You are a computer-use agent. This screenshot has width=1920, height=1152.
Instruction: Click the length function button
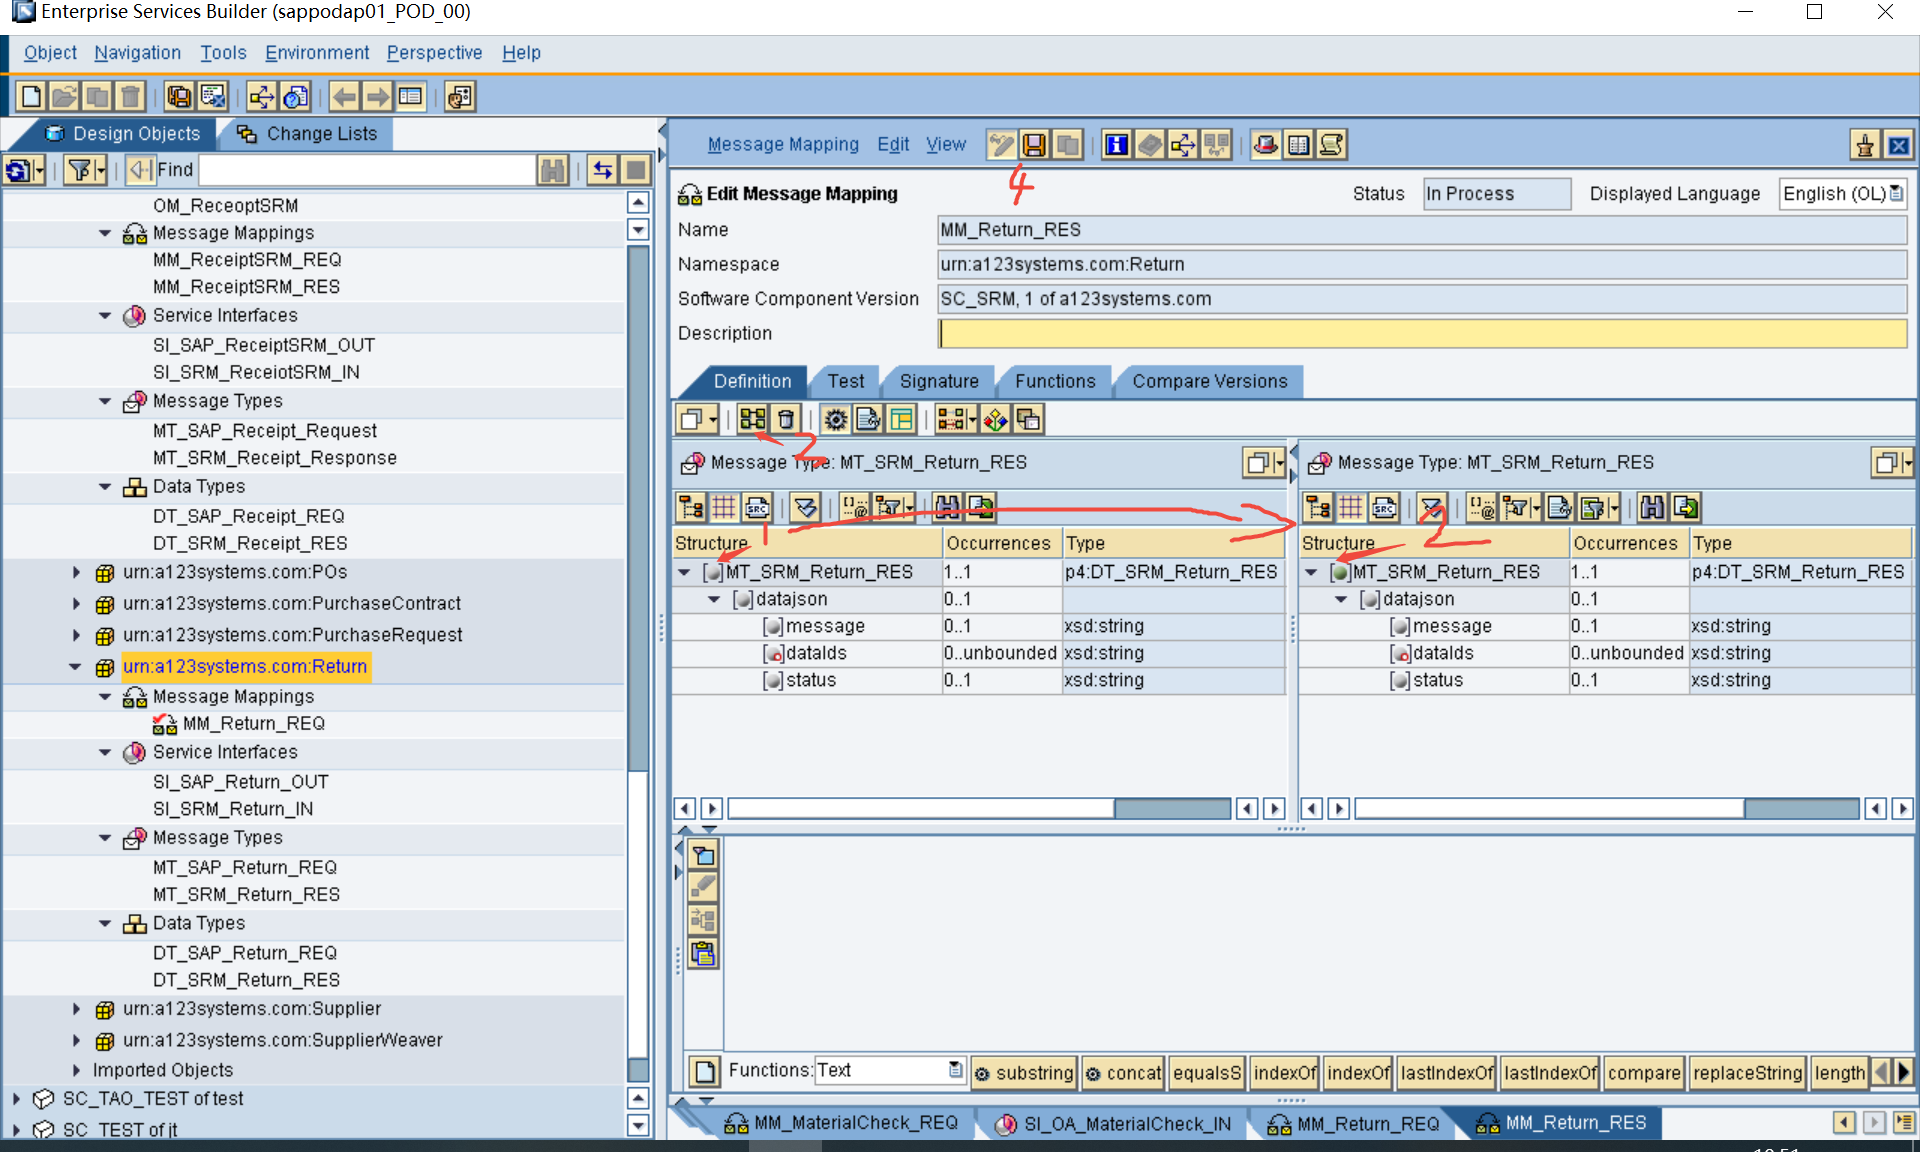pyautogui.click(x=1839, y=1073)
